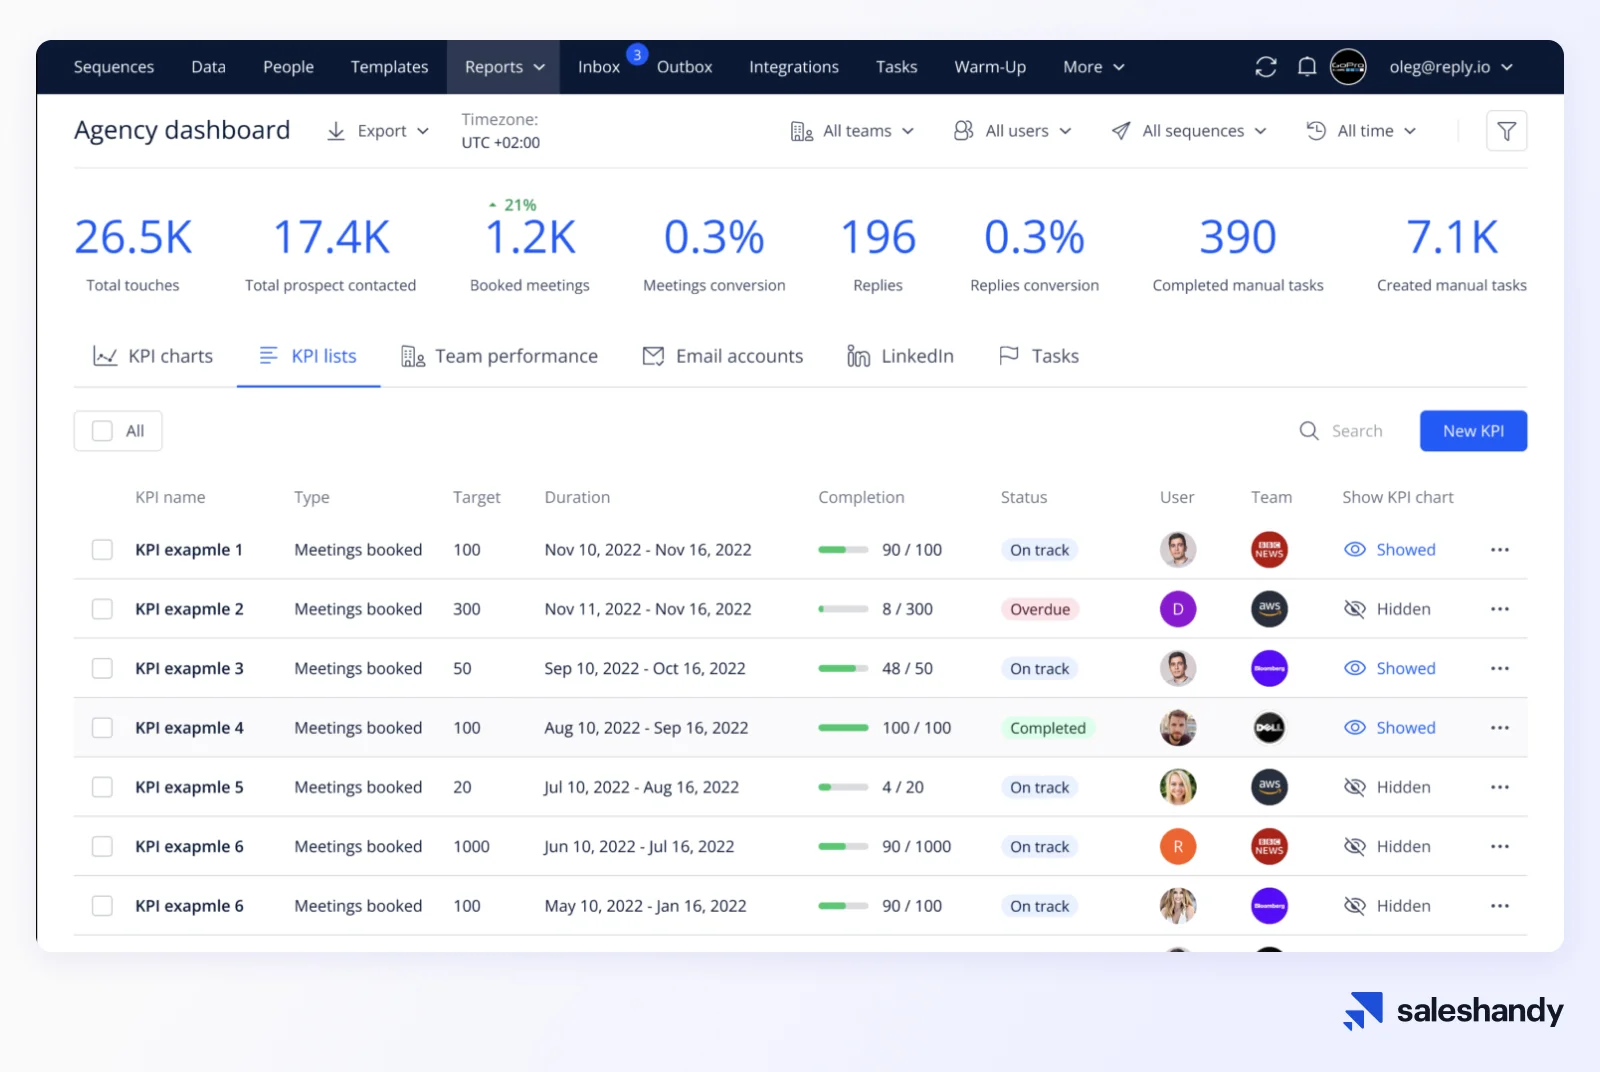Click the orange R user avatar

point(1178,846)
